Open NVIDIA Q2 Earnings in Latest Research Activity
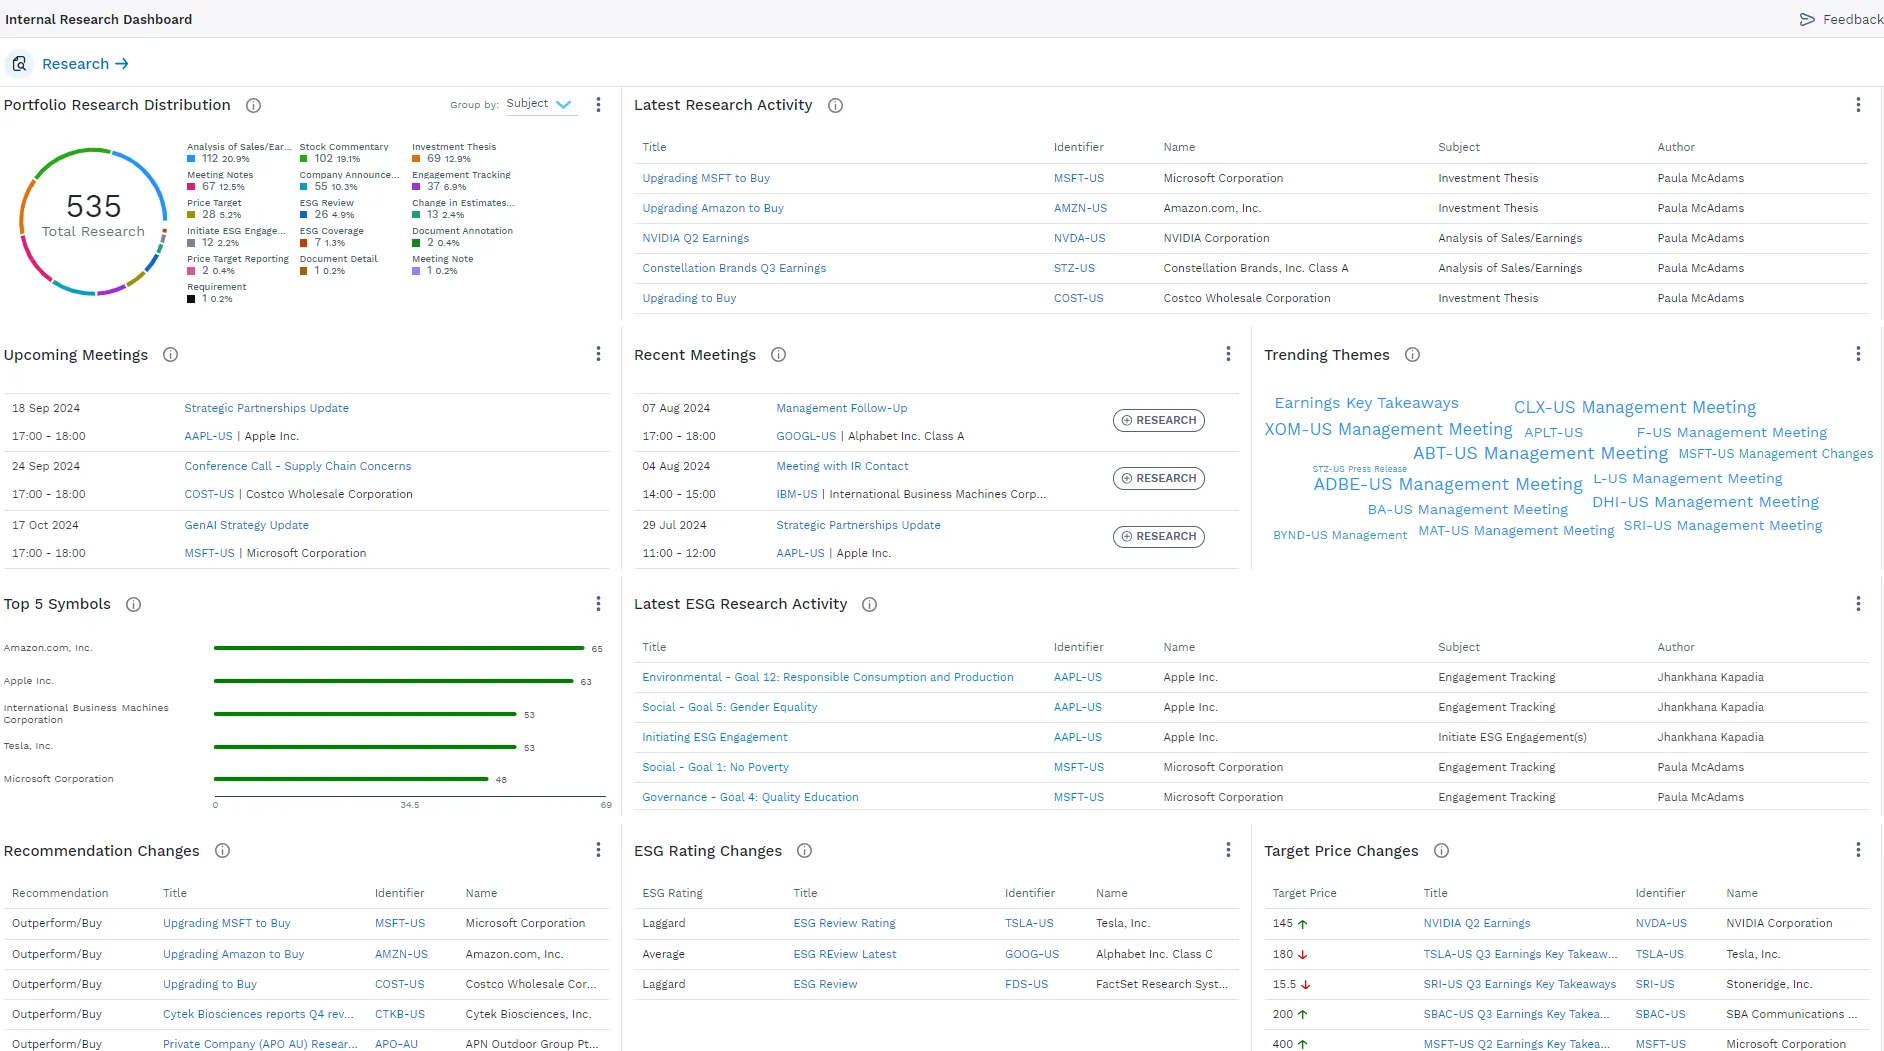The height and width of the screenshot is (1051, 1884). click(695, 238)
